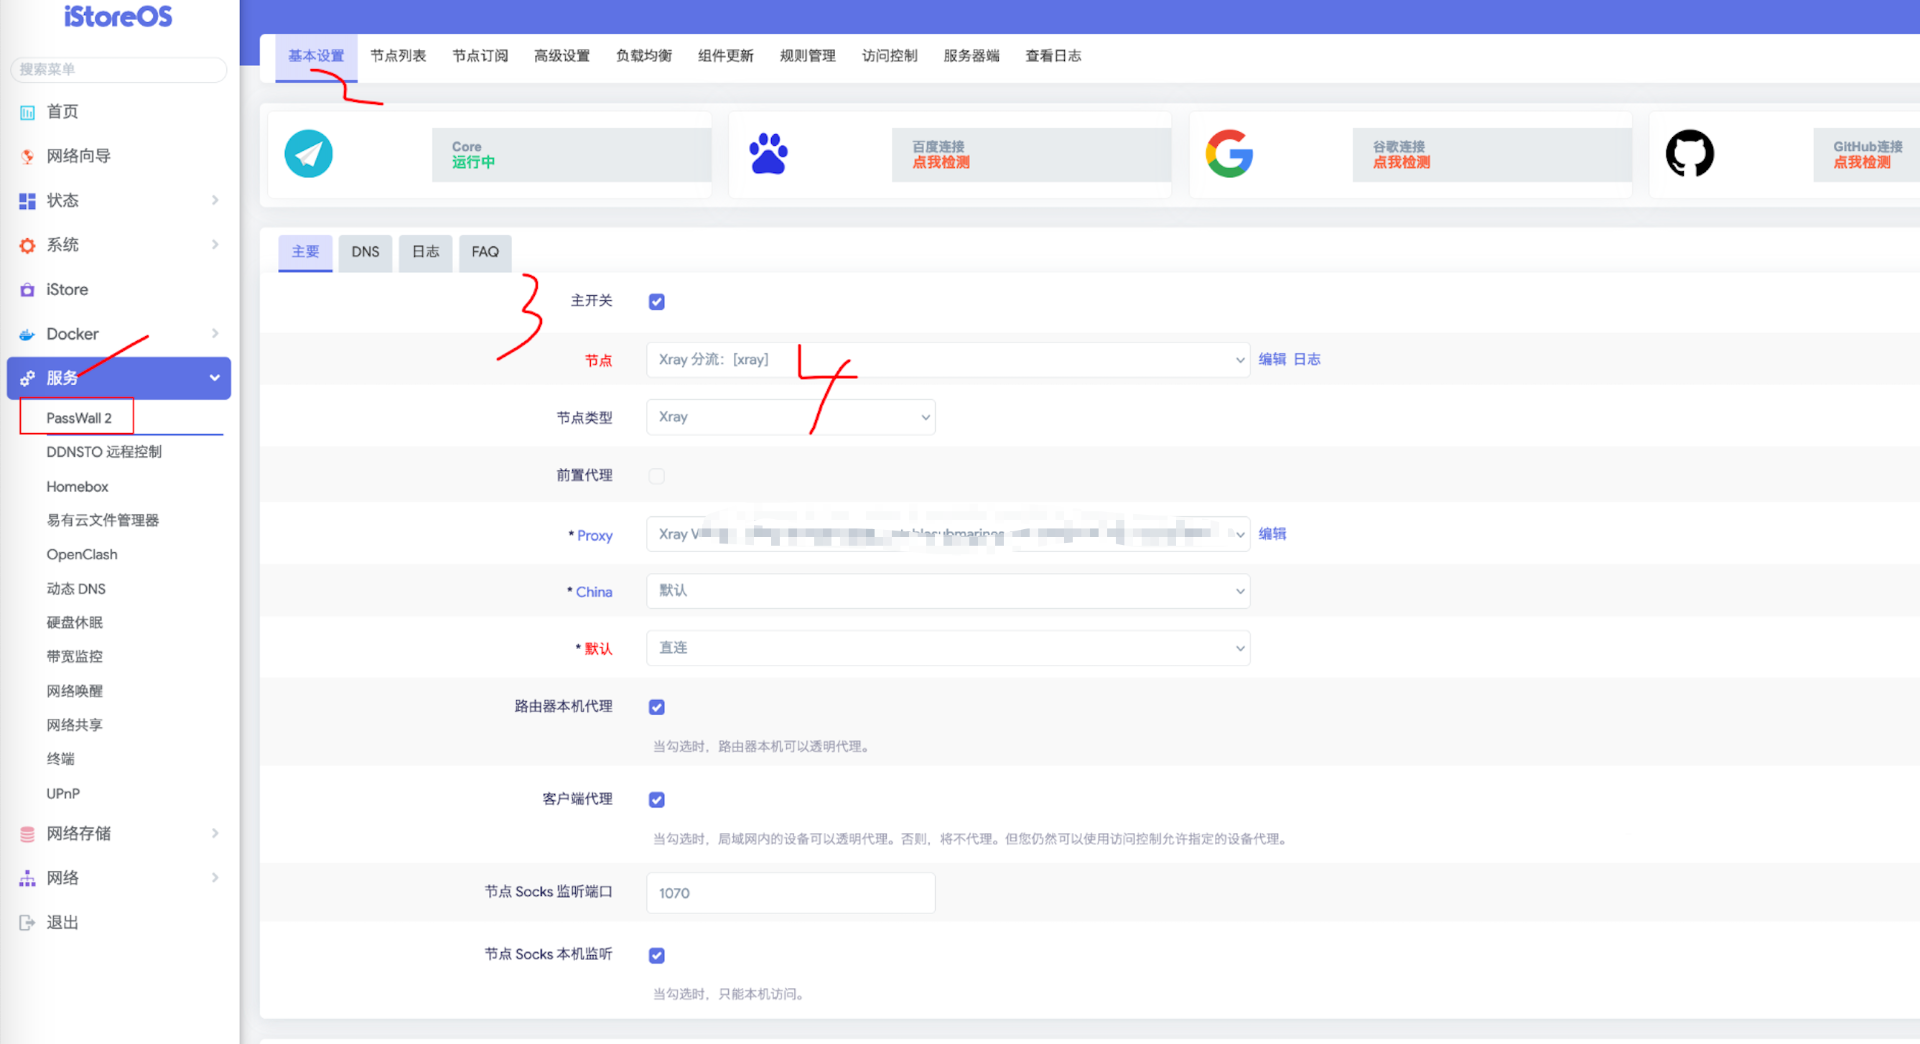1920x1044 pixels.
Task: Click the Google logo icon
Action: [1229, 154]
